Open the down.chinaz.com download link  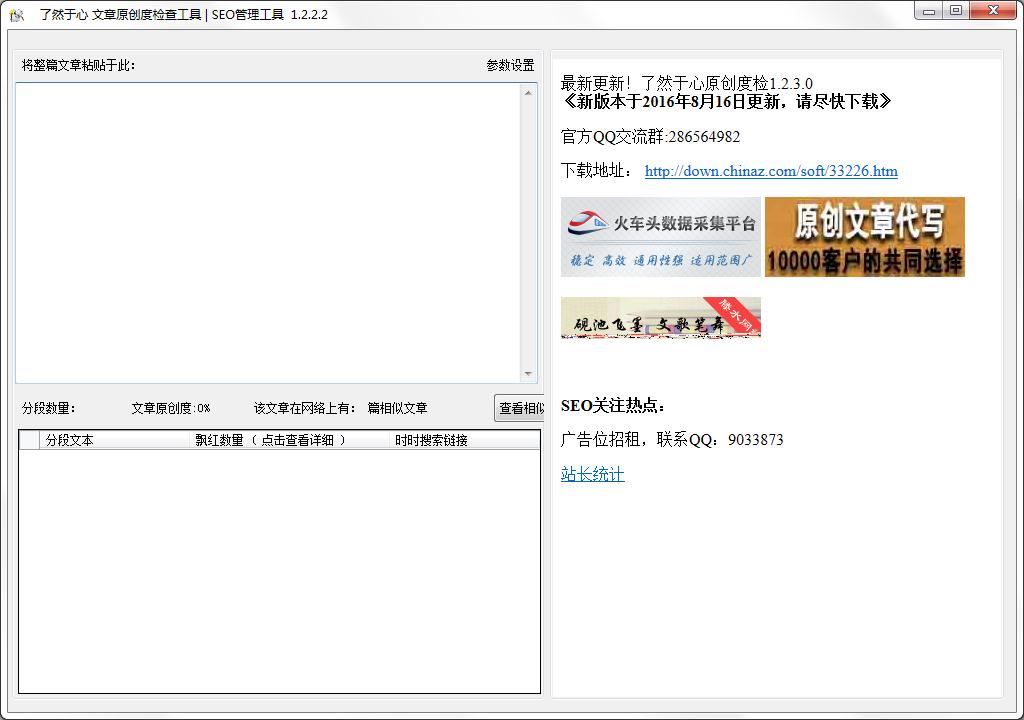pyautogui.click(x=771, y=171)
